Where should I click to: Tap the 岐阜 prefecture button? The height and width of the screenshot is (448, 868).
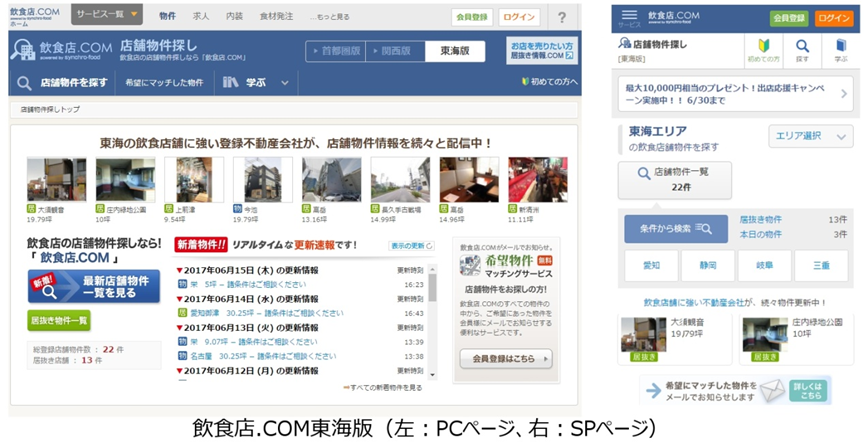(764, 266)
